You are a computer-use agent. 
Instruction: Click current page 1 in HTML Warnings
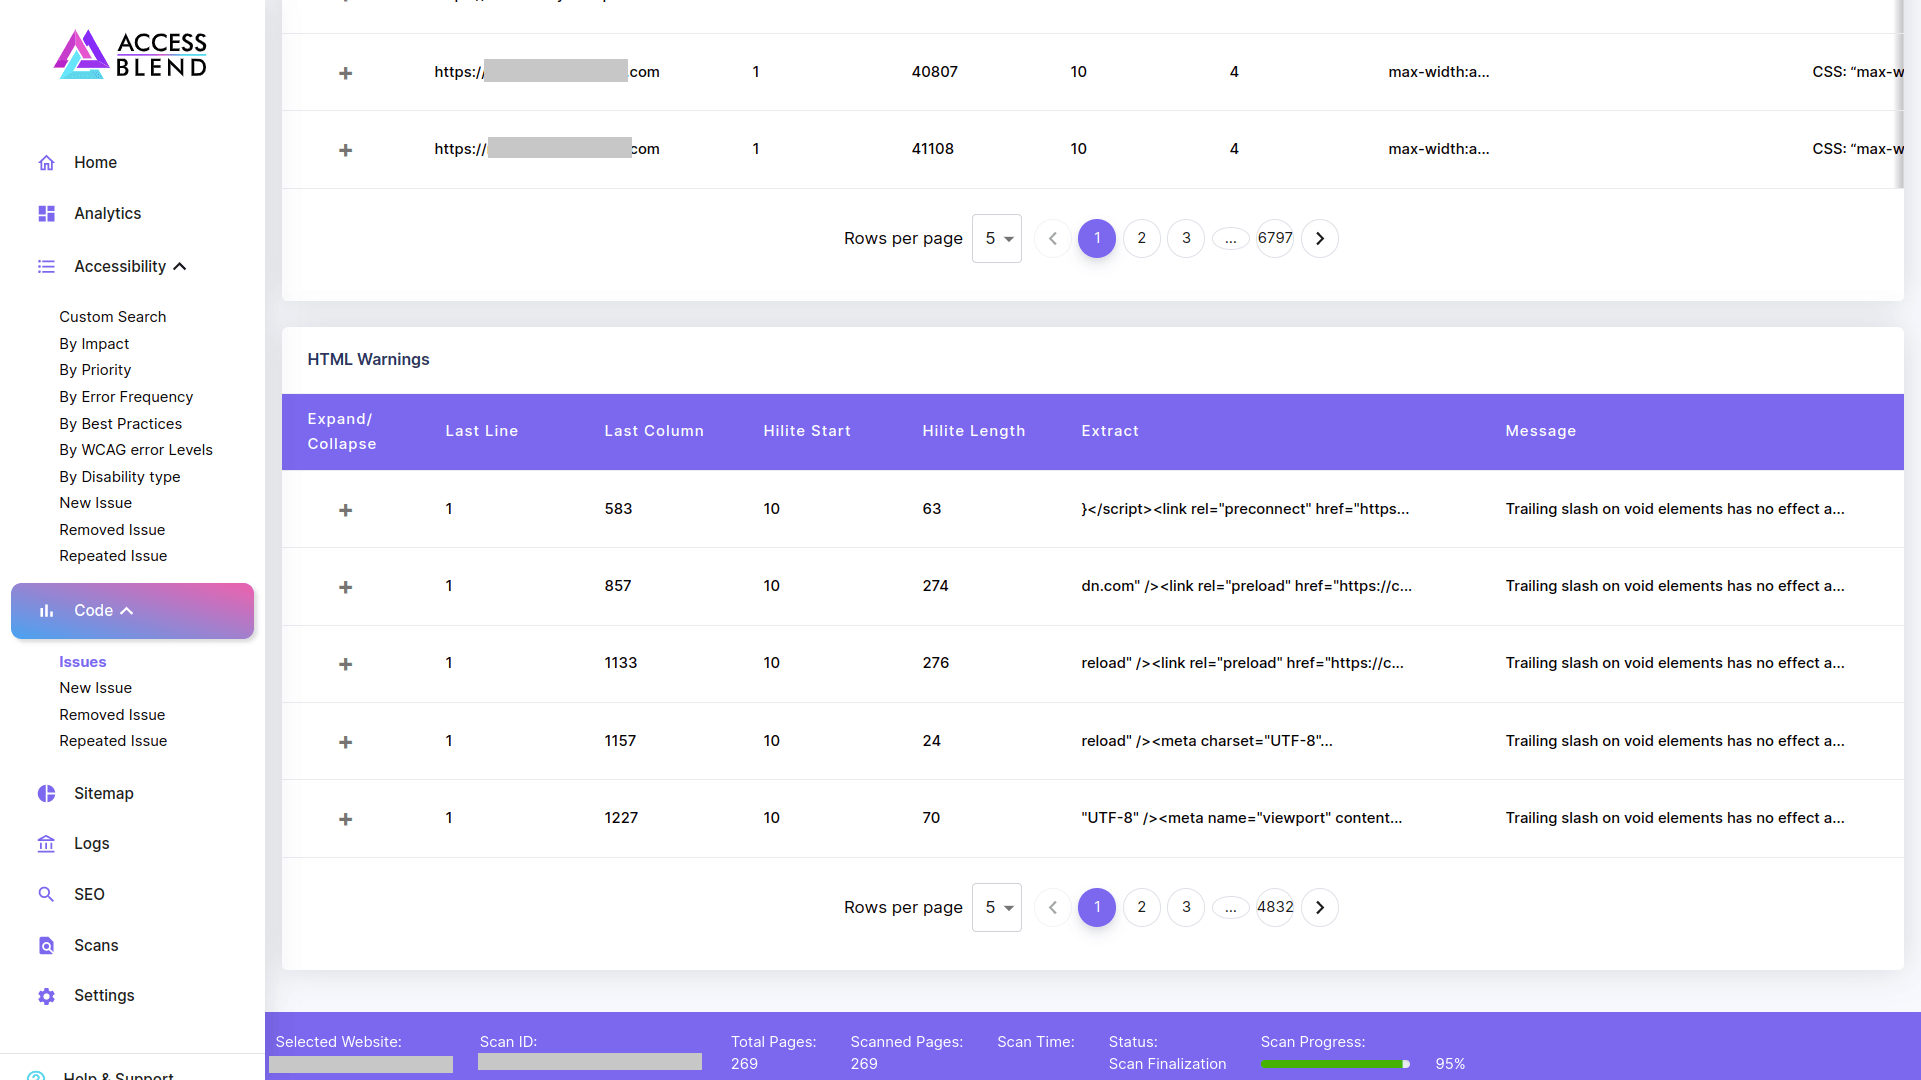pos(1097,907)
